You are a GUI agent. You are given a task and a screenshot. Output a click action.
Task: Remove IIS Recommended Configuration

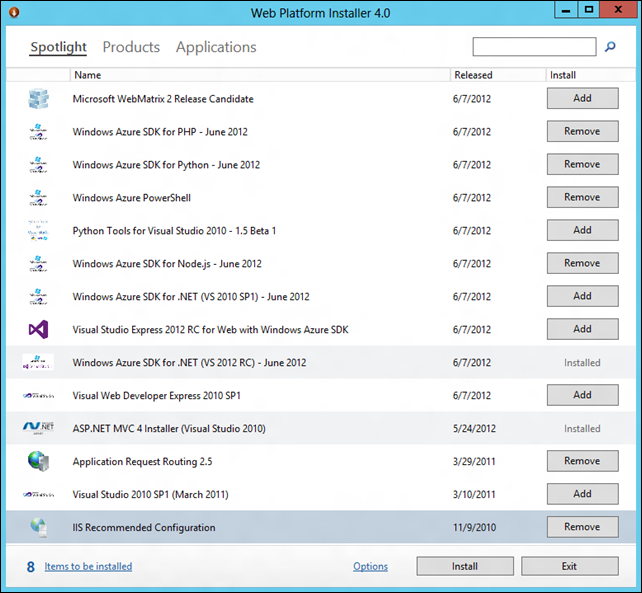click(x=583, y=527)
